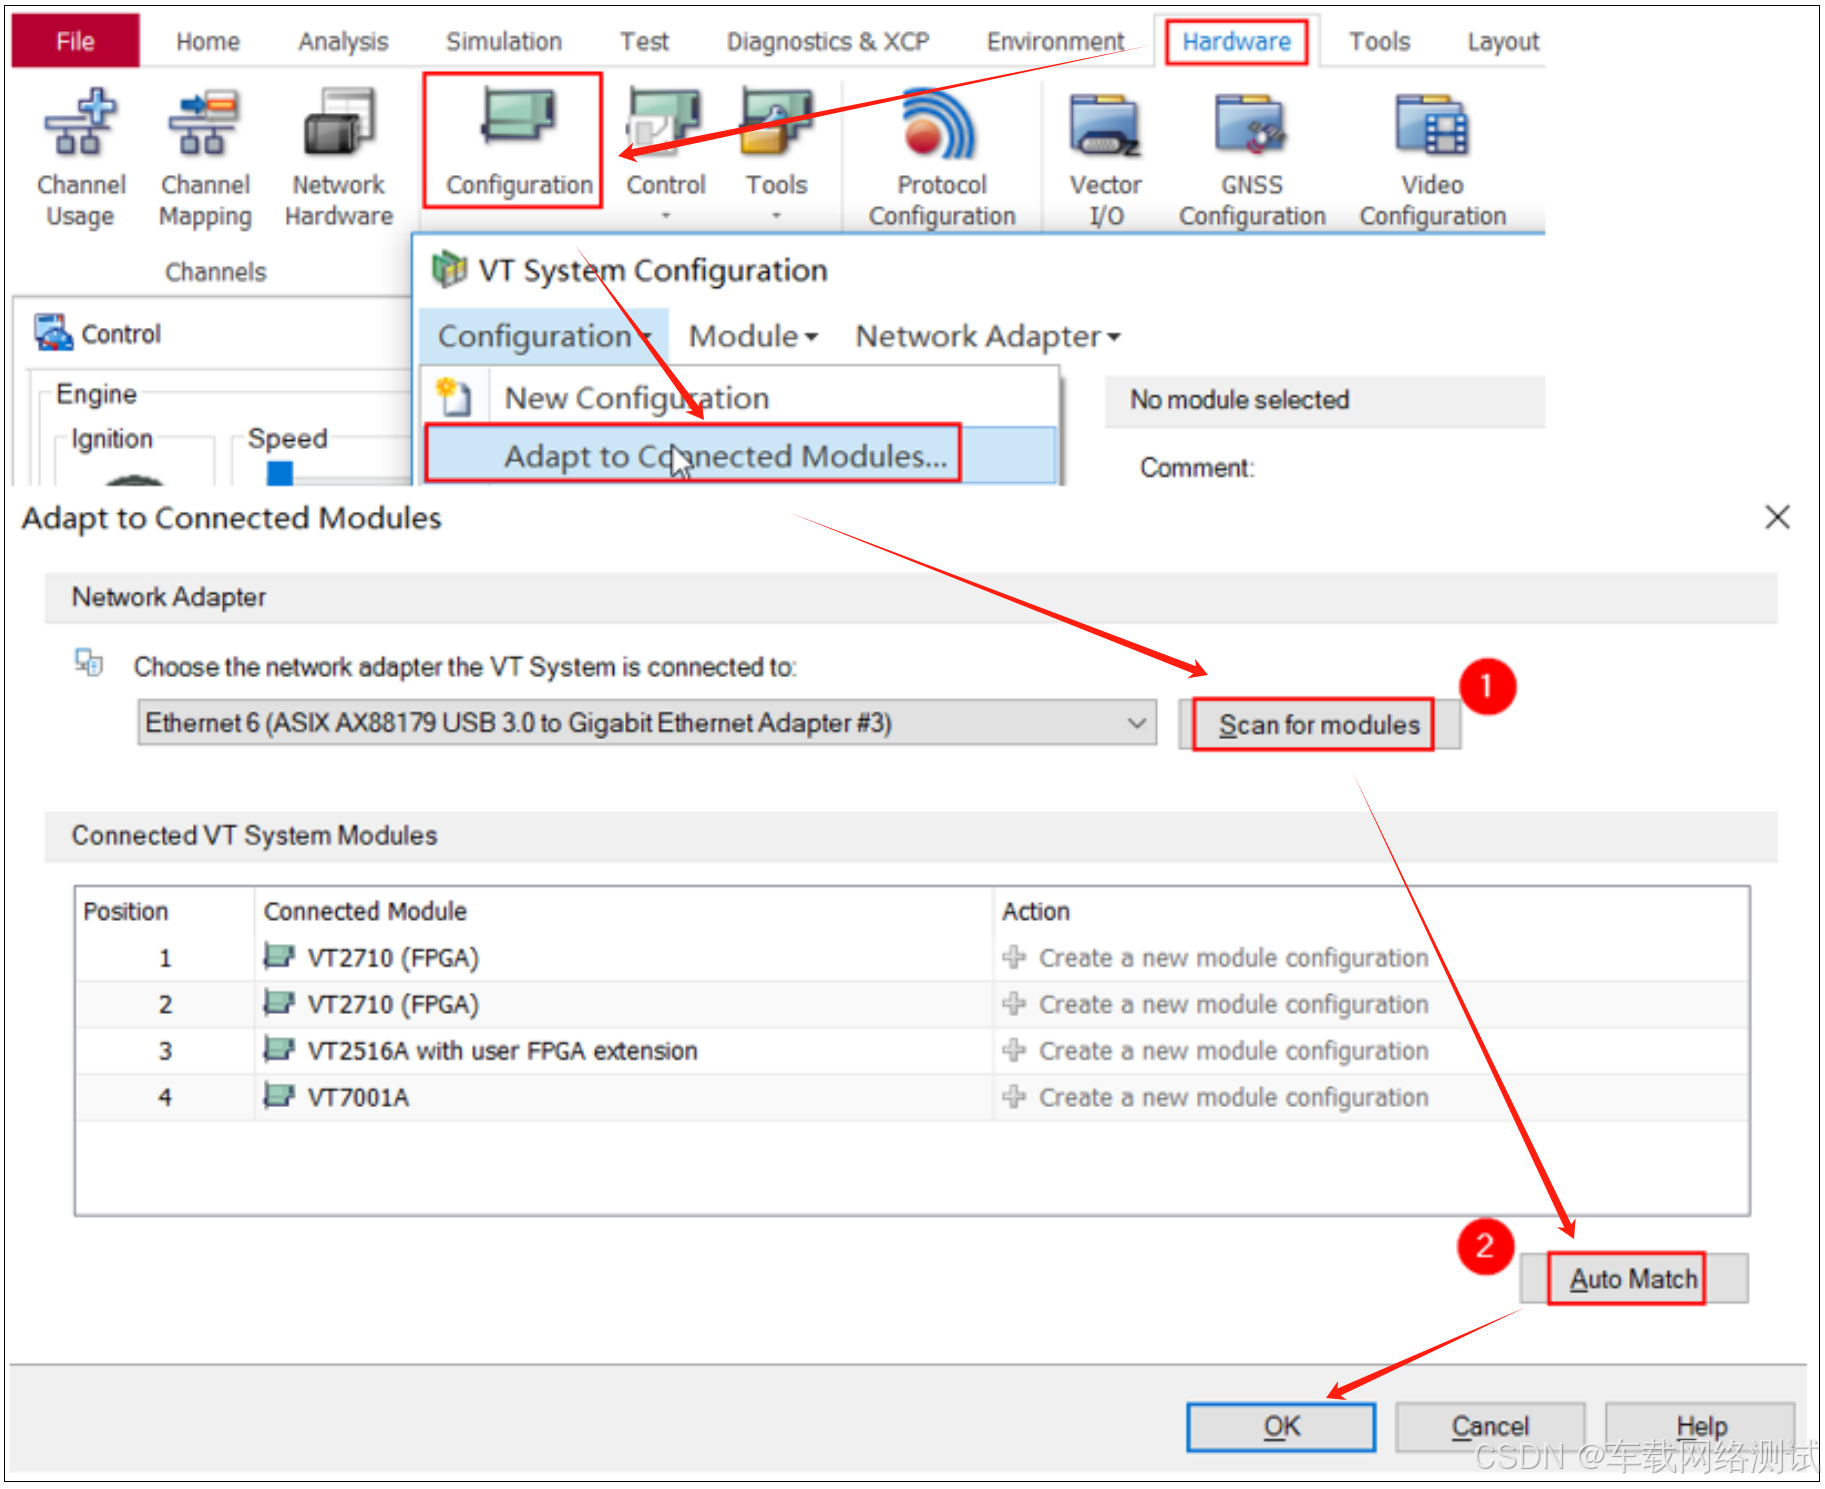Switch to the Tools ribbon tab

click(1379, 41)
